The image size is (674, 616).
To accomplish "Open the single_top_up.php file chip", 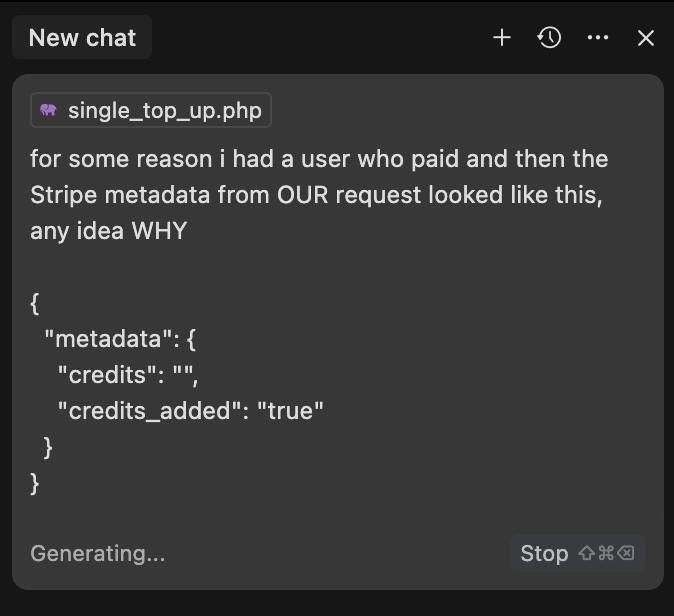I will pos(151,111).
